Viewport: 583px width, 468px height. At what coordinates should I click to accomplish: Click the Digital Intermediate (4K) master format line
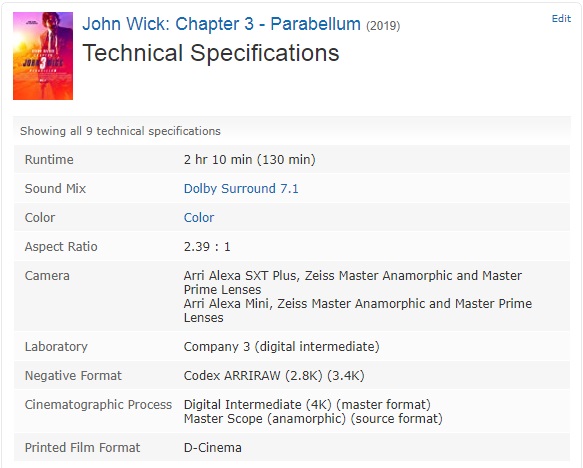coord(307,404)
